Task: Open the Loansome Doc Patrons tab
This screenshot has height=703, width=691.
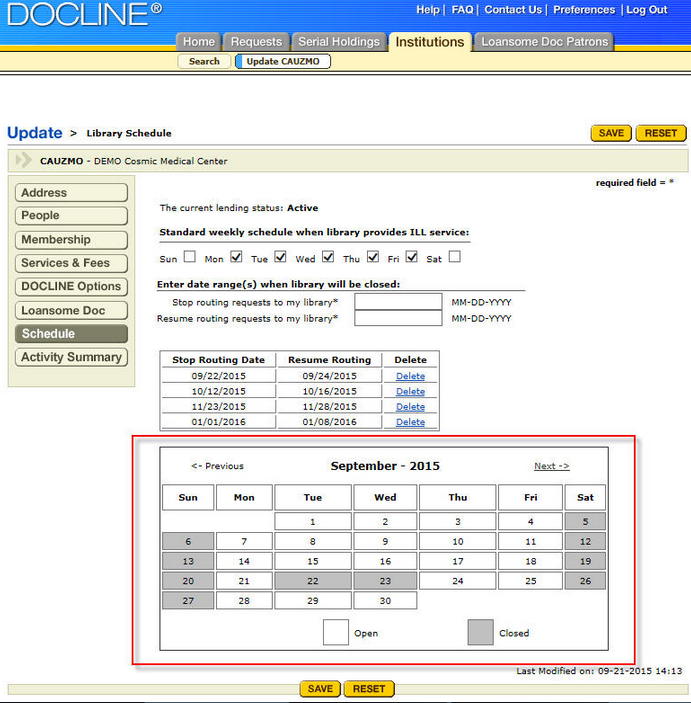Action: pos(544,42)
